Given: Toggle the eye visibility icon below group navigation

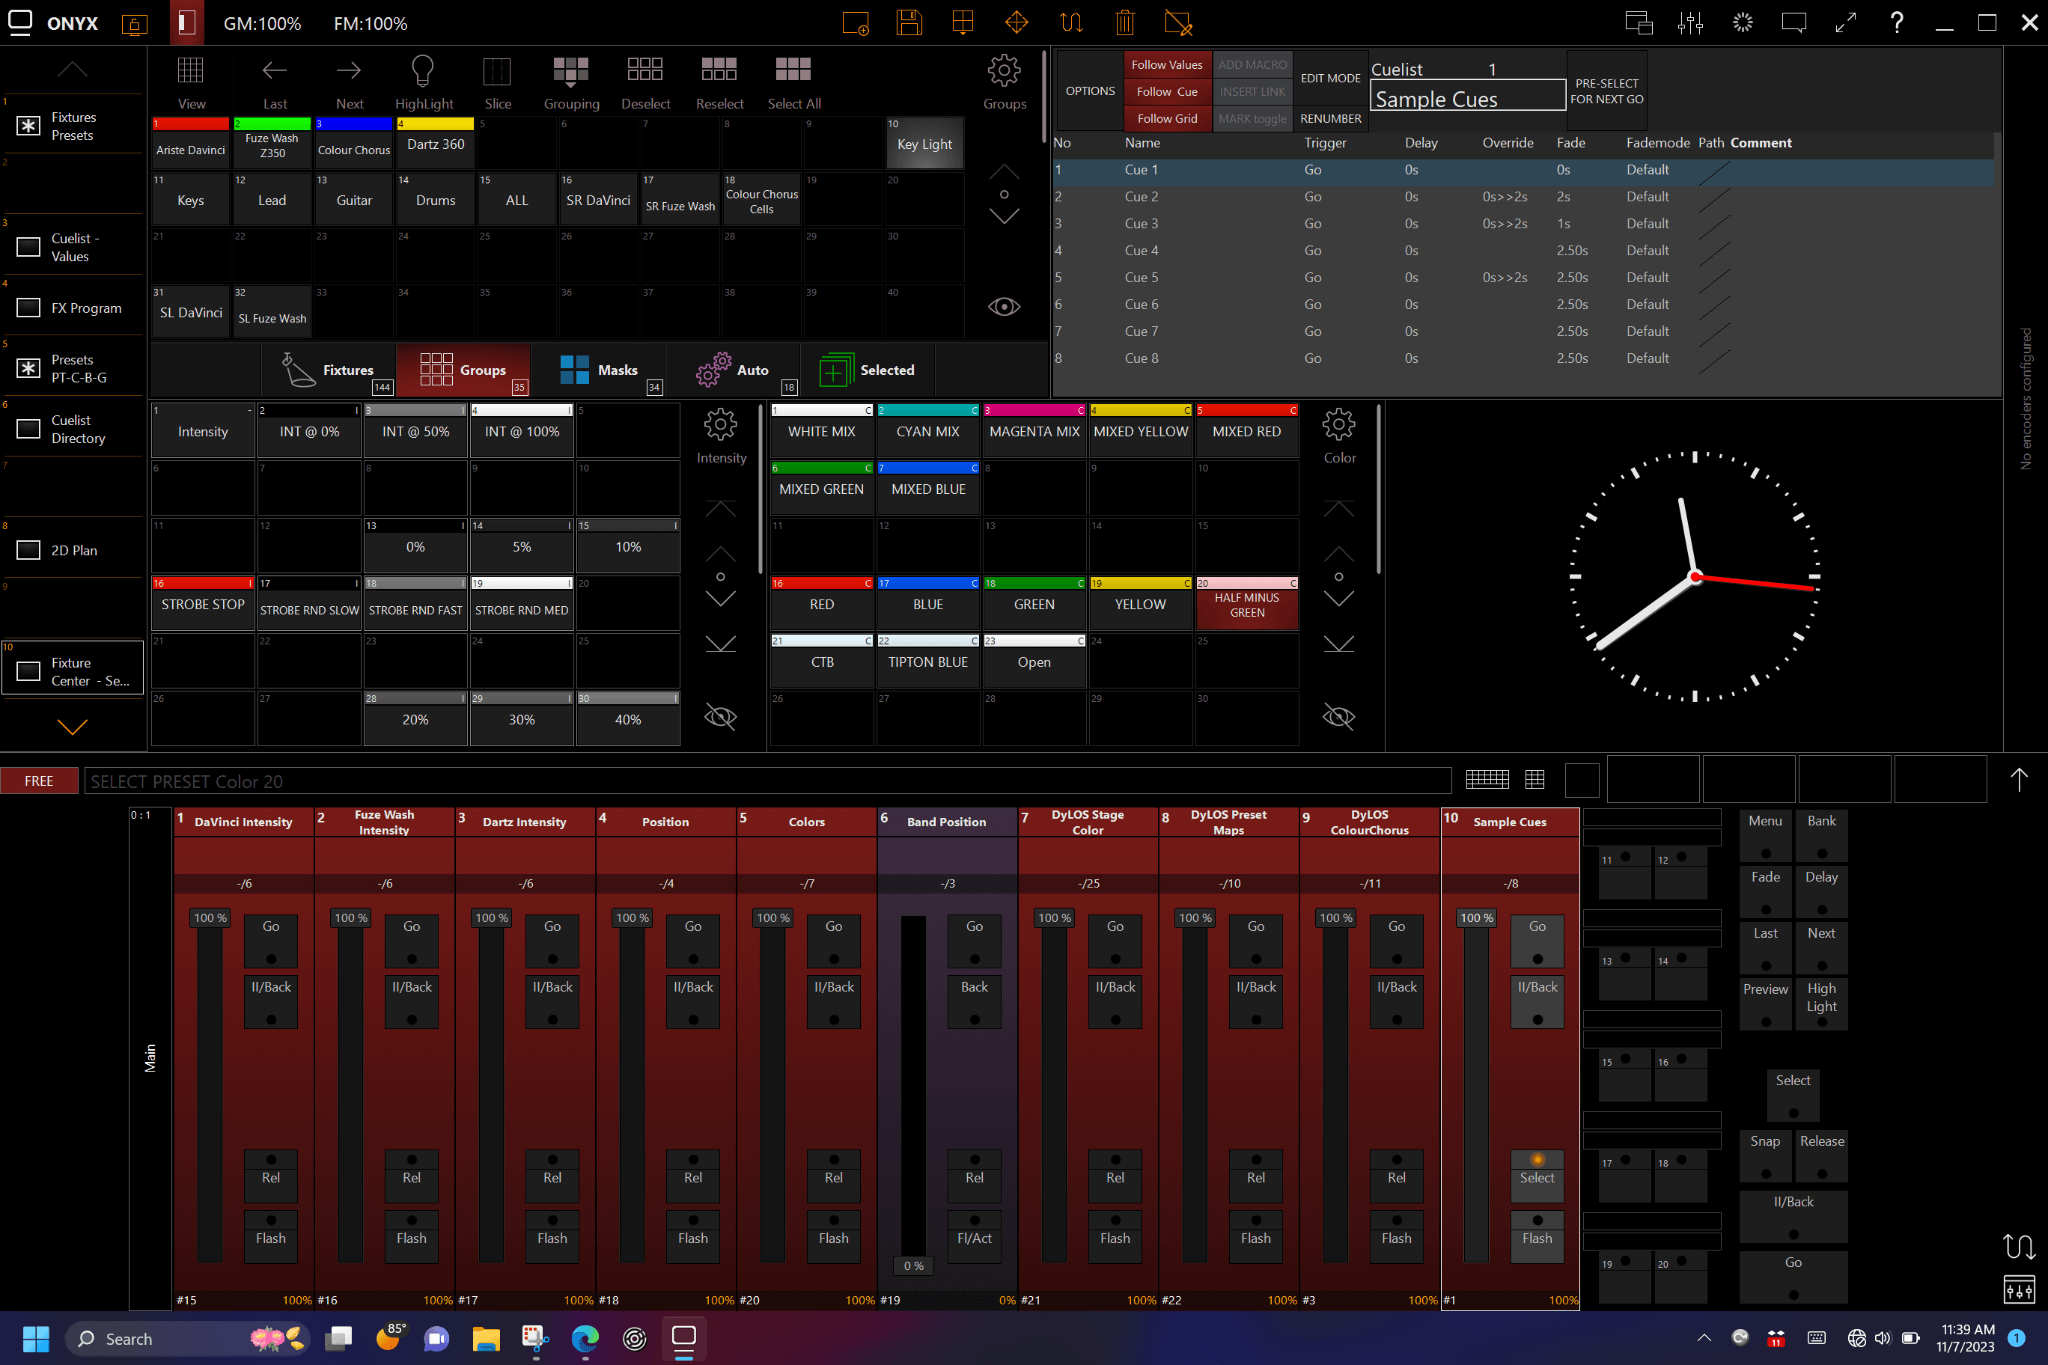Looking at the screenshot, I should (x=1004, y=306).
